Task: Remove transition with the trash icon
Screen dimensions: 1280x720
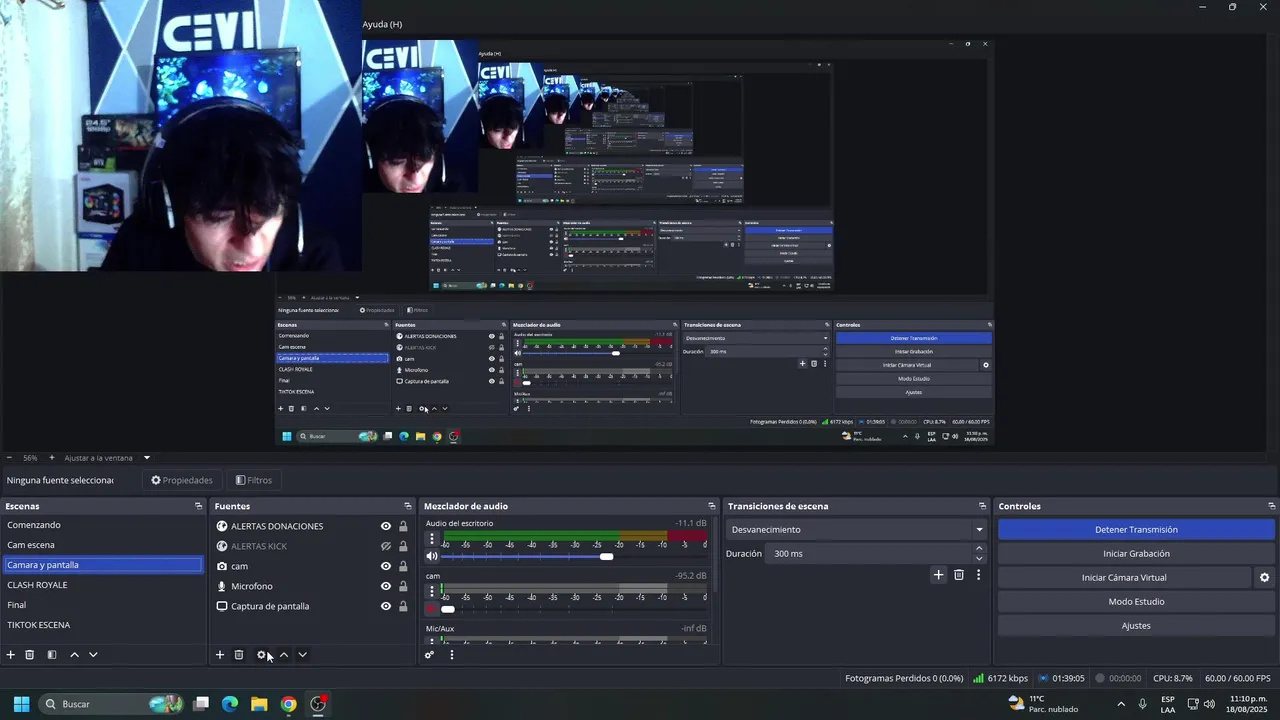Action: coord(959,575)
